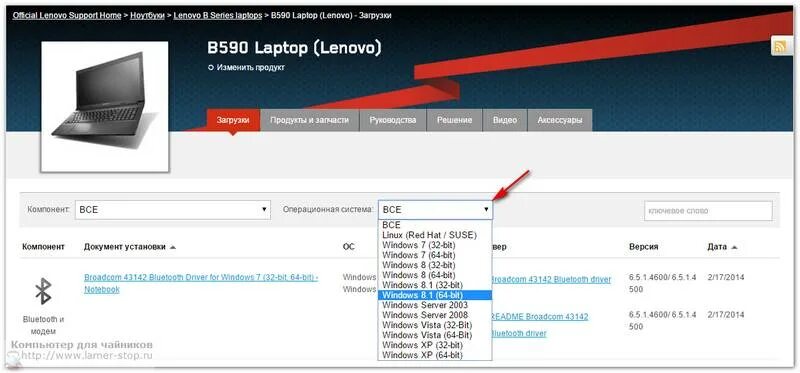Select Windows Server 2008 option
The height and width of the screenshot is (373, 800).
[435, 315]
